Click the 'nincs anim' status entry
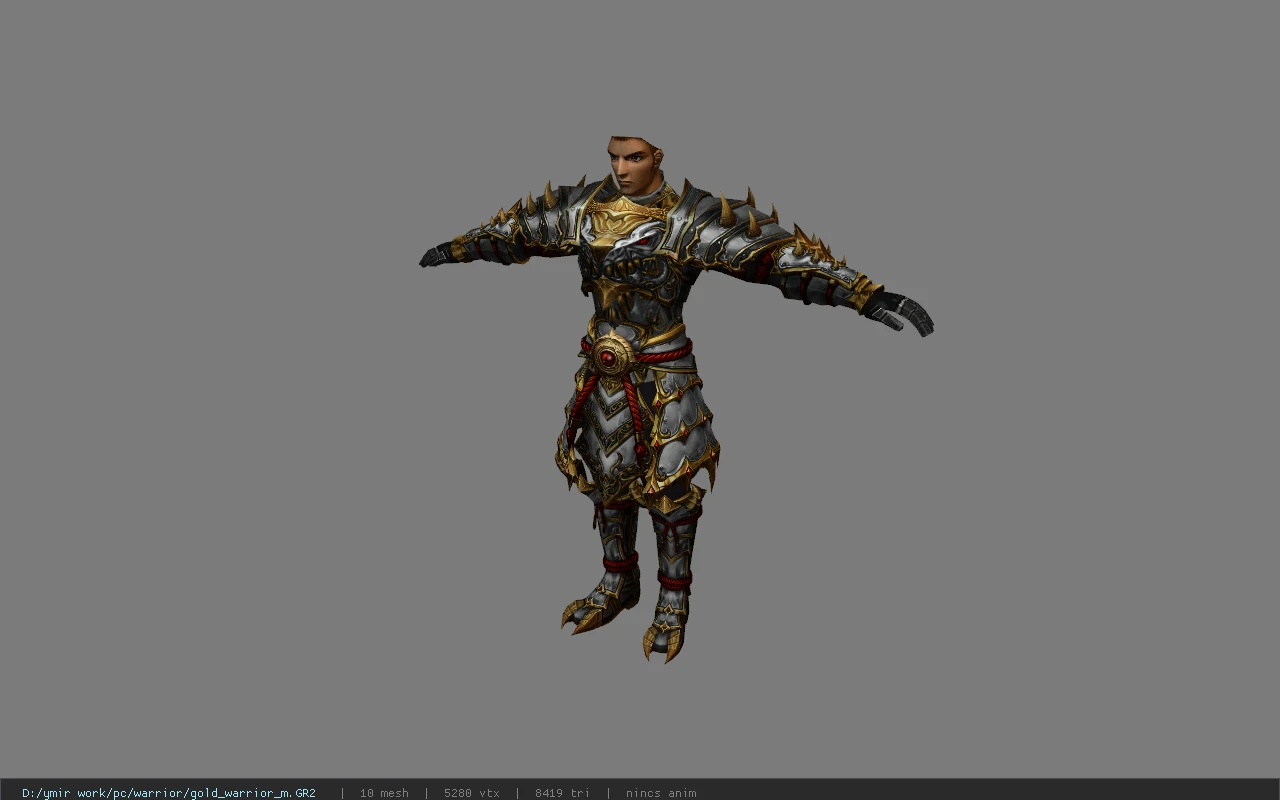The height and width of the screenshot is (800, 1280). click(x=661, y=793)
